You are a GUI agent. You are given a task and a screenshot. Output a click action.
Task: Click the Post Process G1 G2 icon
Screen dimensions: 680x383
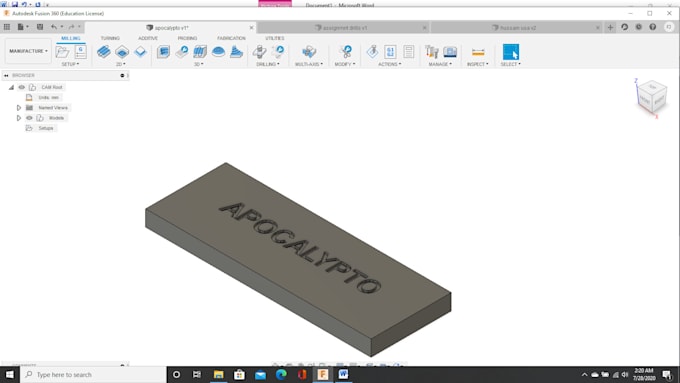[390, 52]
